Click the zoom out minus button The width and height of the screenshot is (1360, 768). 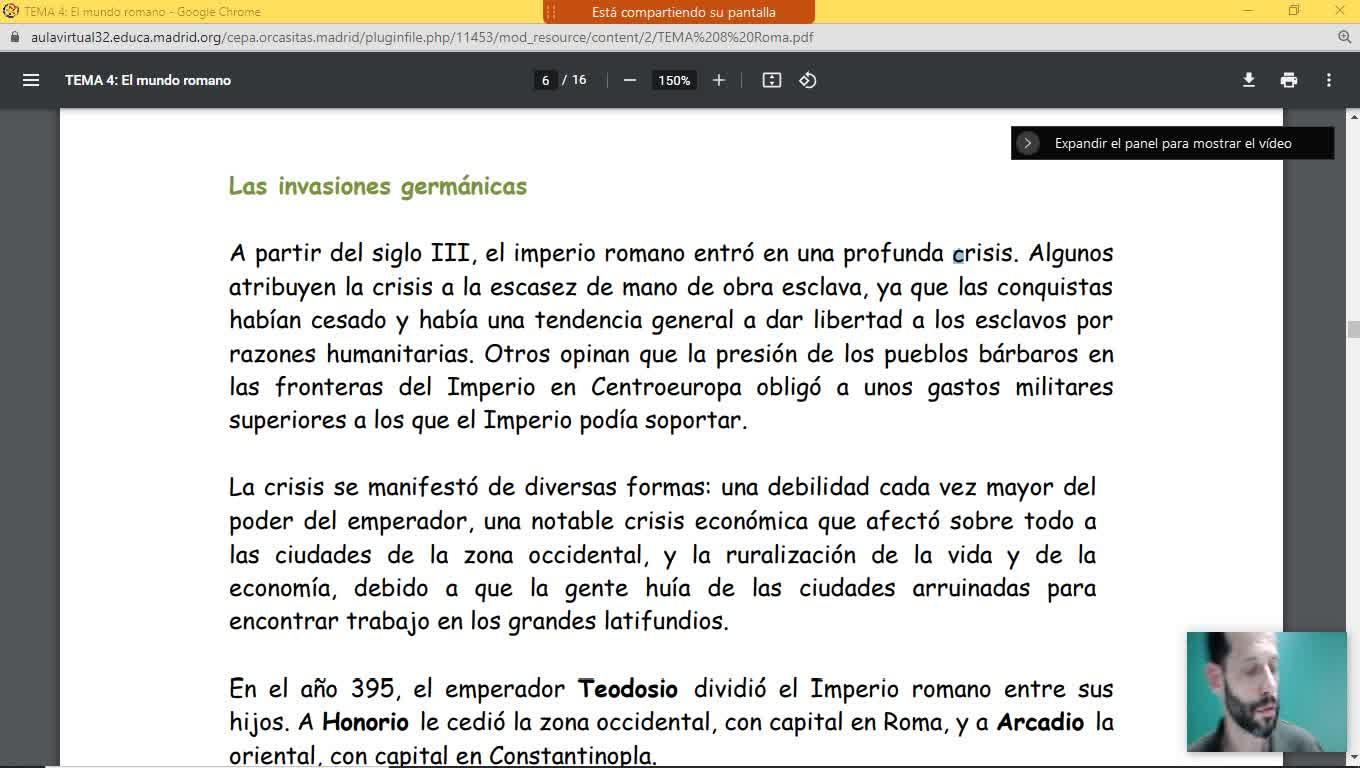pos(629,80)
